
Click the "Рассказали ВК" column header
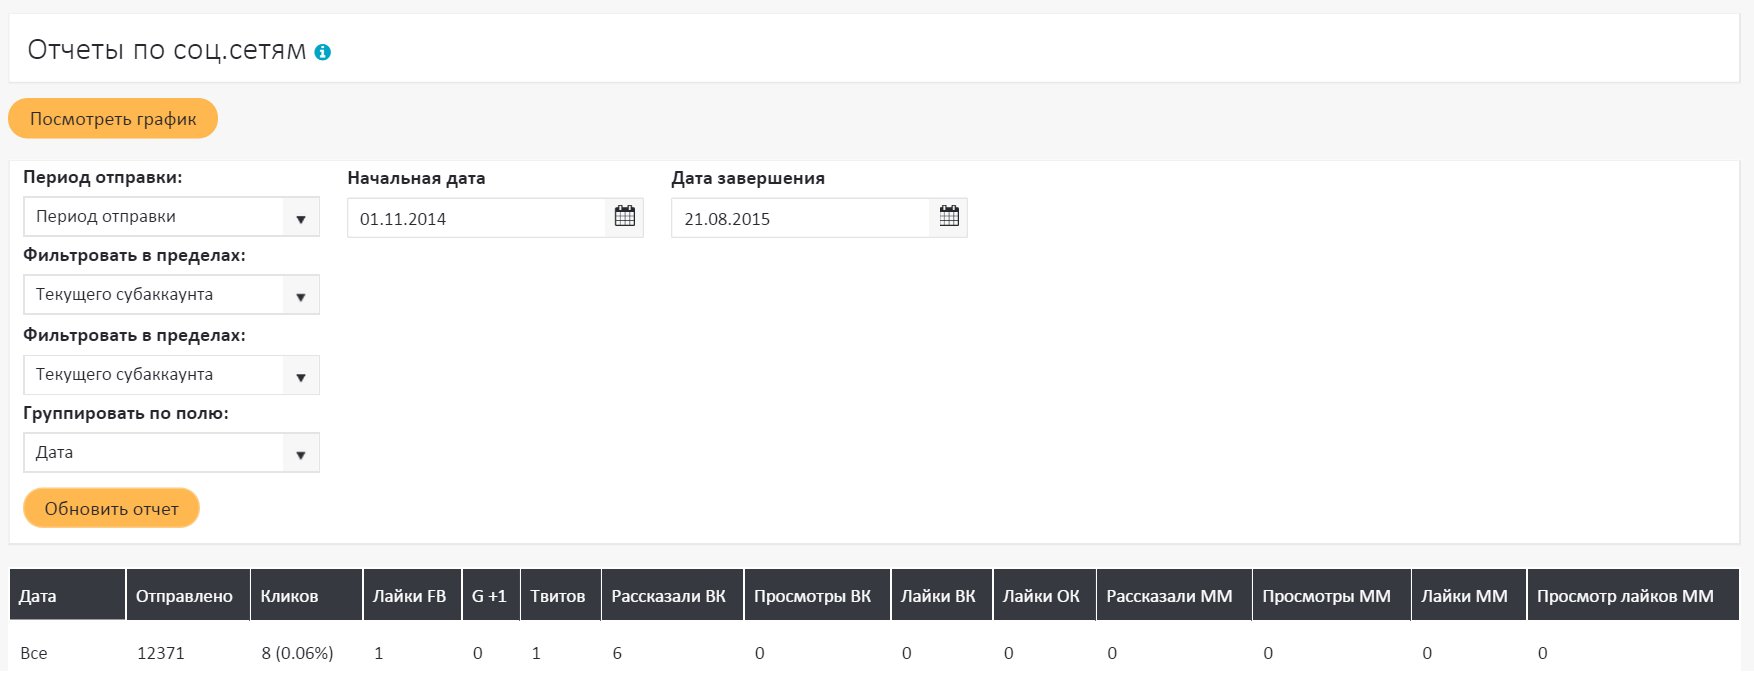pos(668,596)
